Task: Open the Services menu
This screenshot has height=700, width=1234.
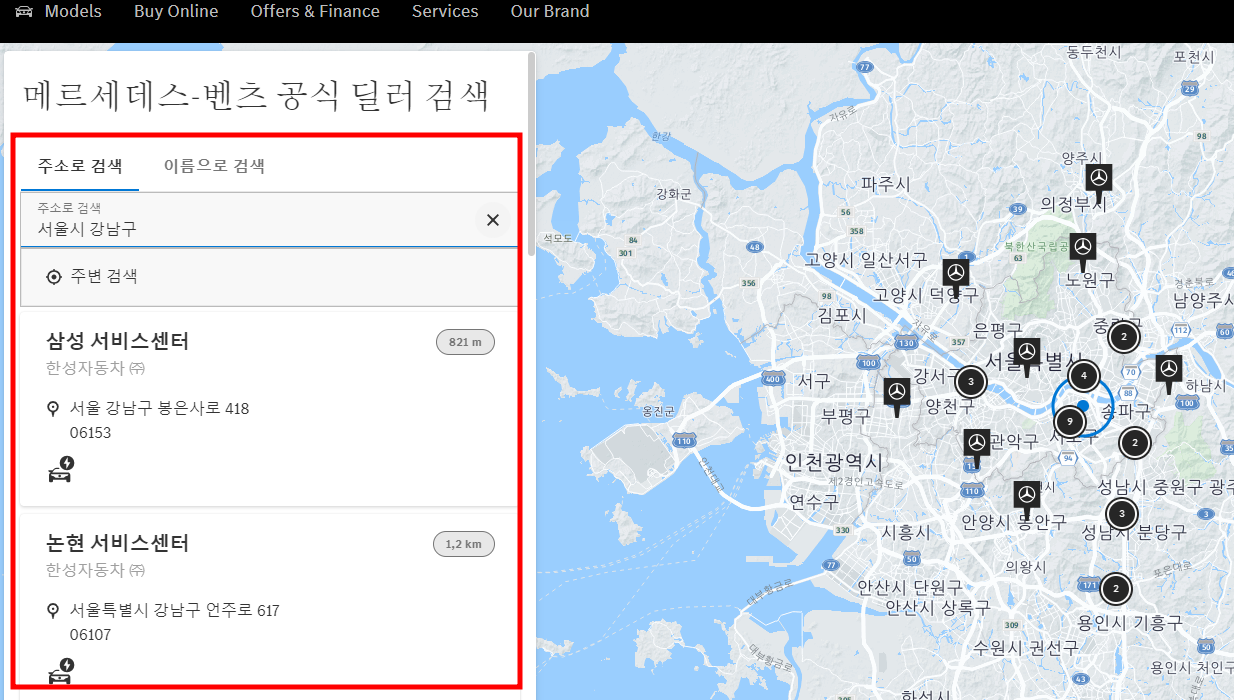Action: [x=445, y=11]
